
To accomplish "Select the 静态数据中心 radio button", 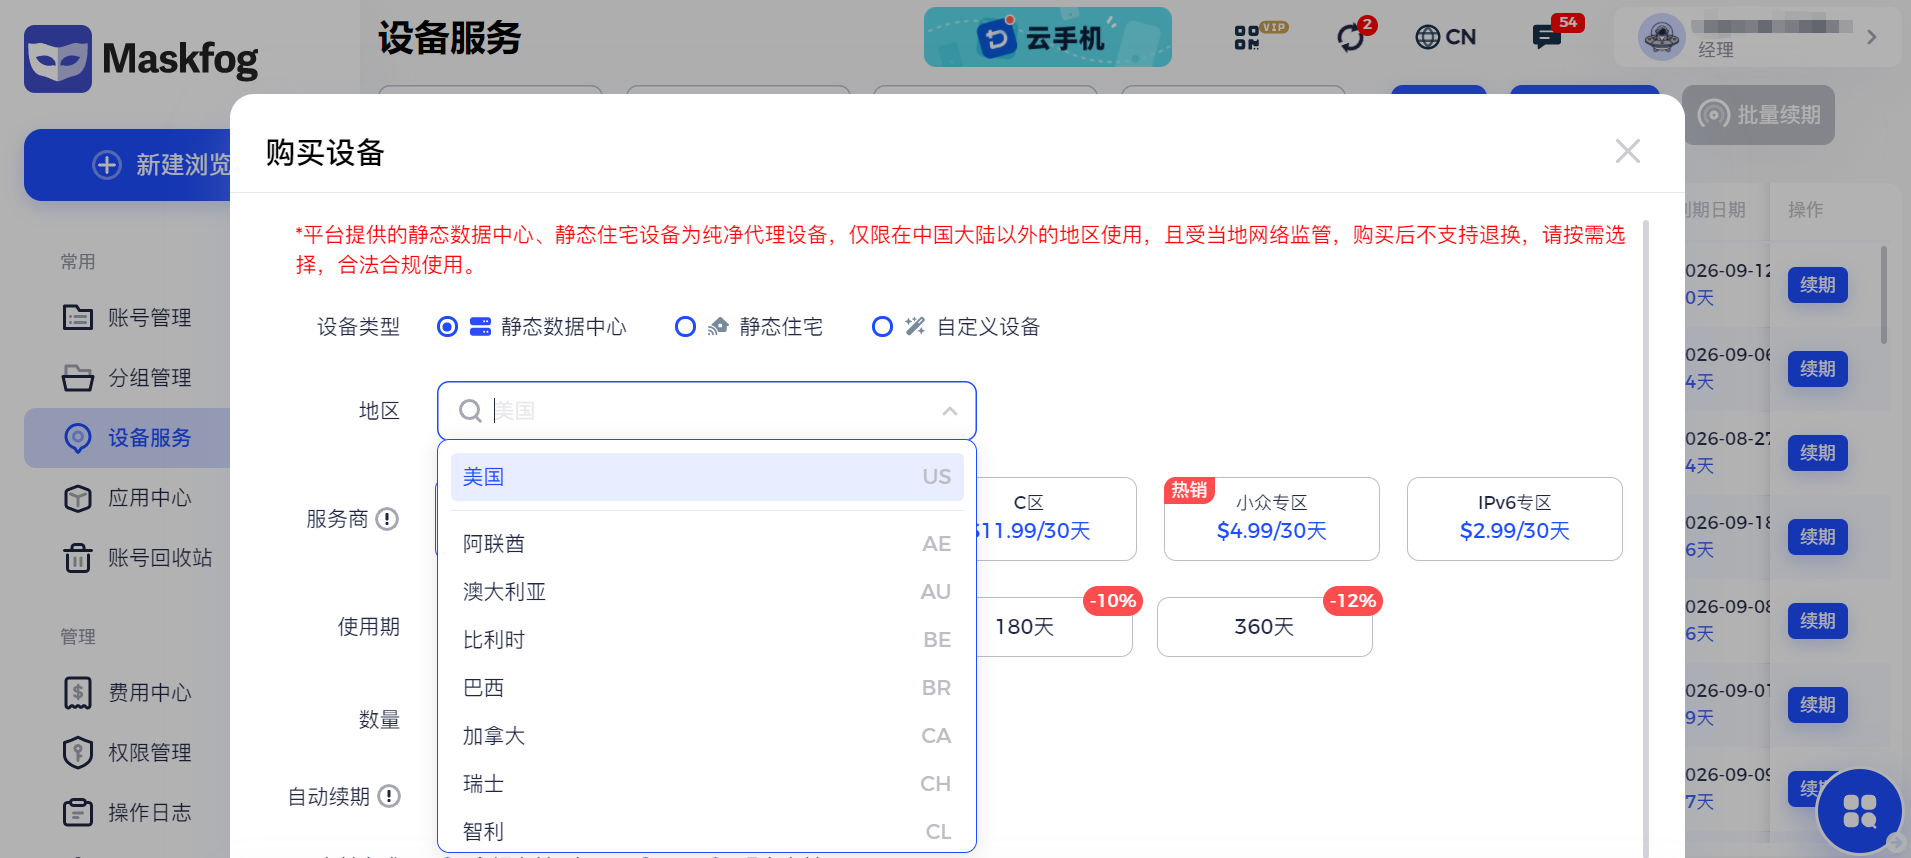I will (448, 327).
